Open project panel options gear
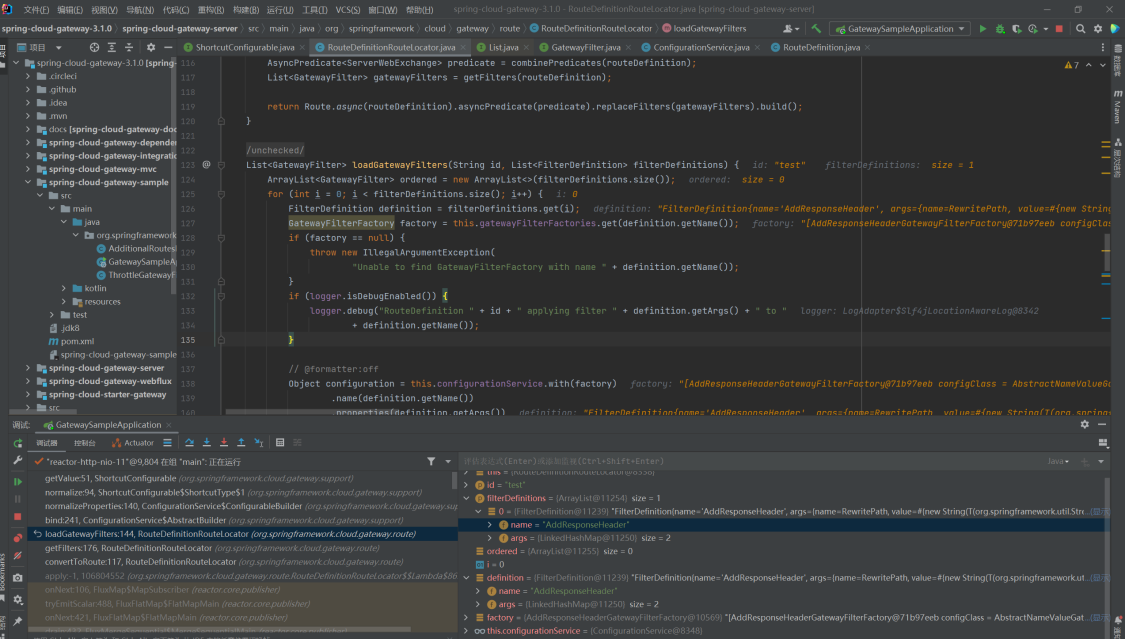 151,47
